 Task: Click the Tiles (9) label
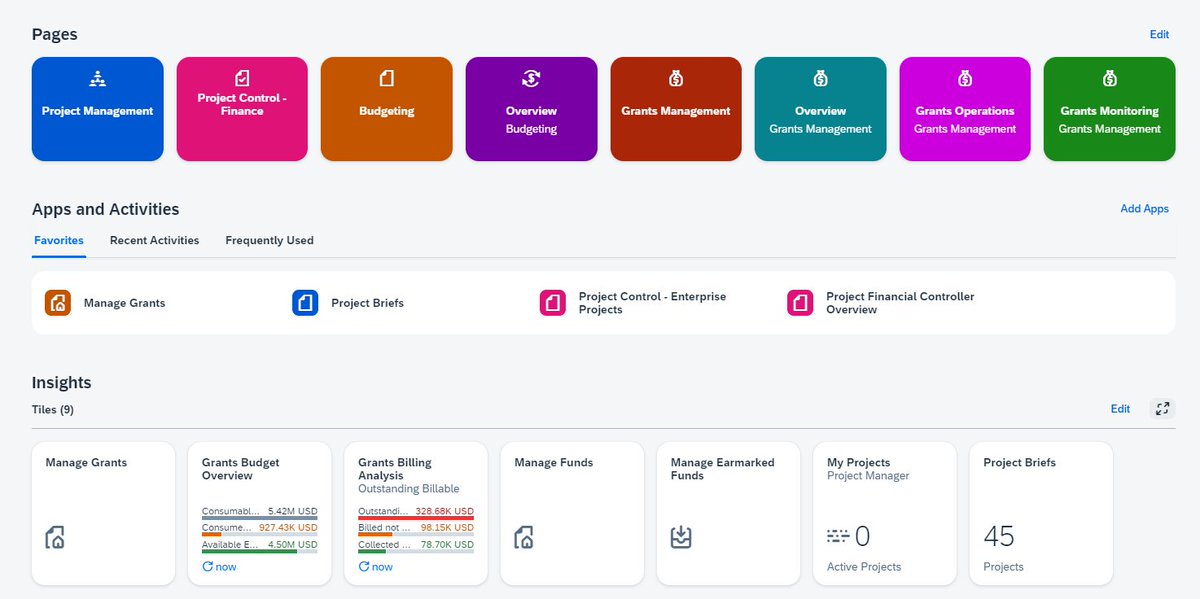click(x=53, y=410)
